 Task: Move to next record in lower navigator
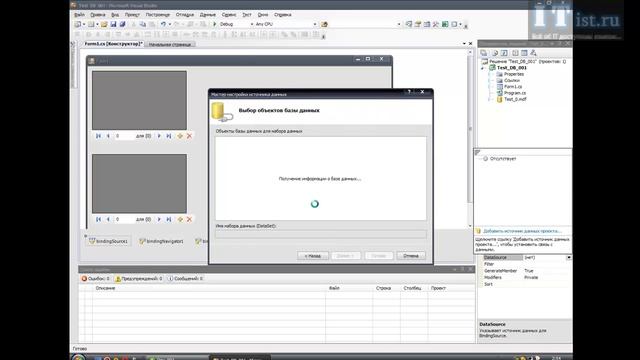click(x=159, y=219)
